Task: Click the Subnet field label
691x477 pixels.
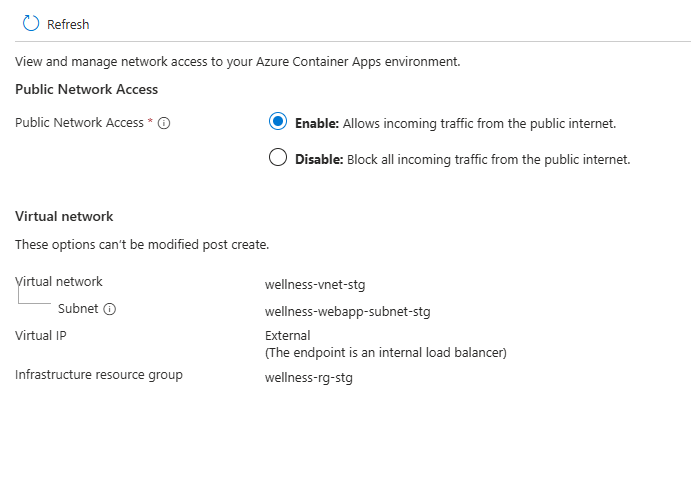Action: (78, 309)
